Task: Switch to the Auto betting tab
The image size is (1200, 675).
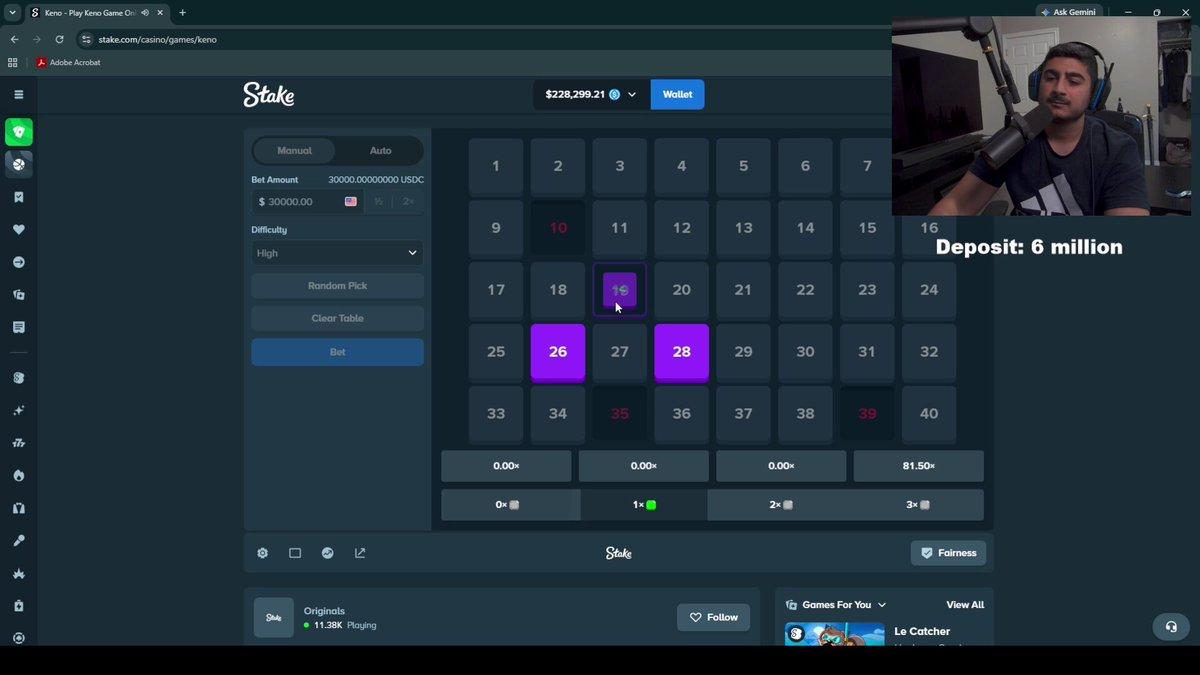Action: tap(380, 151)
